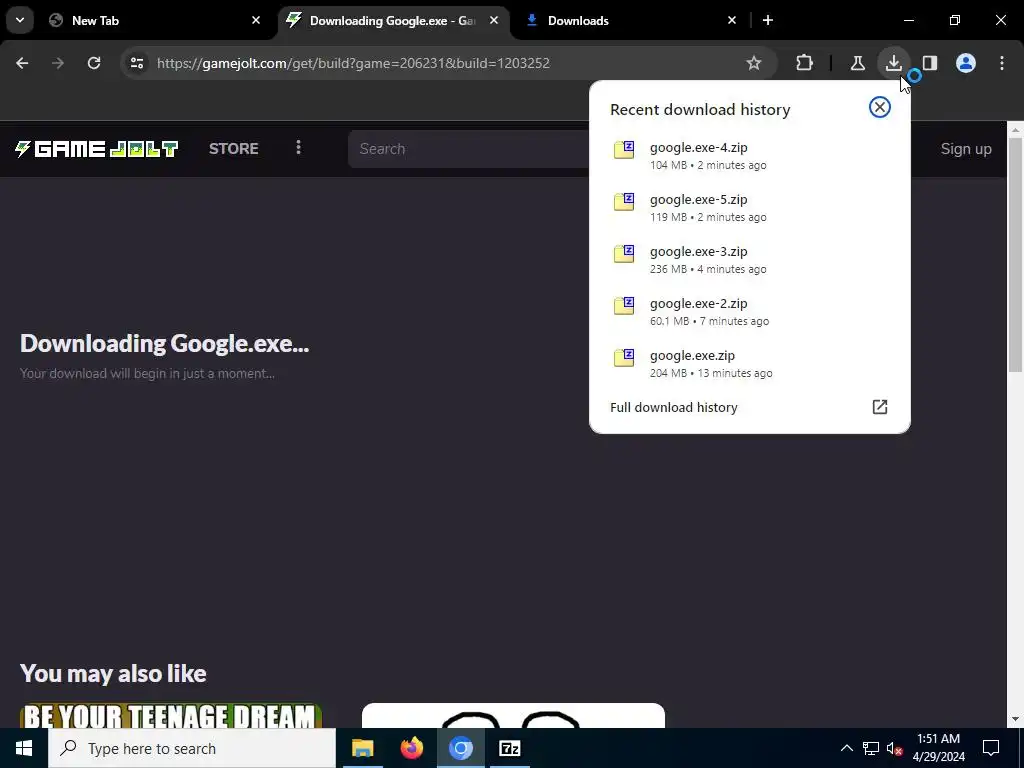
Task: Click the Downloads toolbar icon
Action: tap(893, 63)
